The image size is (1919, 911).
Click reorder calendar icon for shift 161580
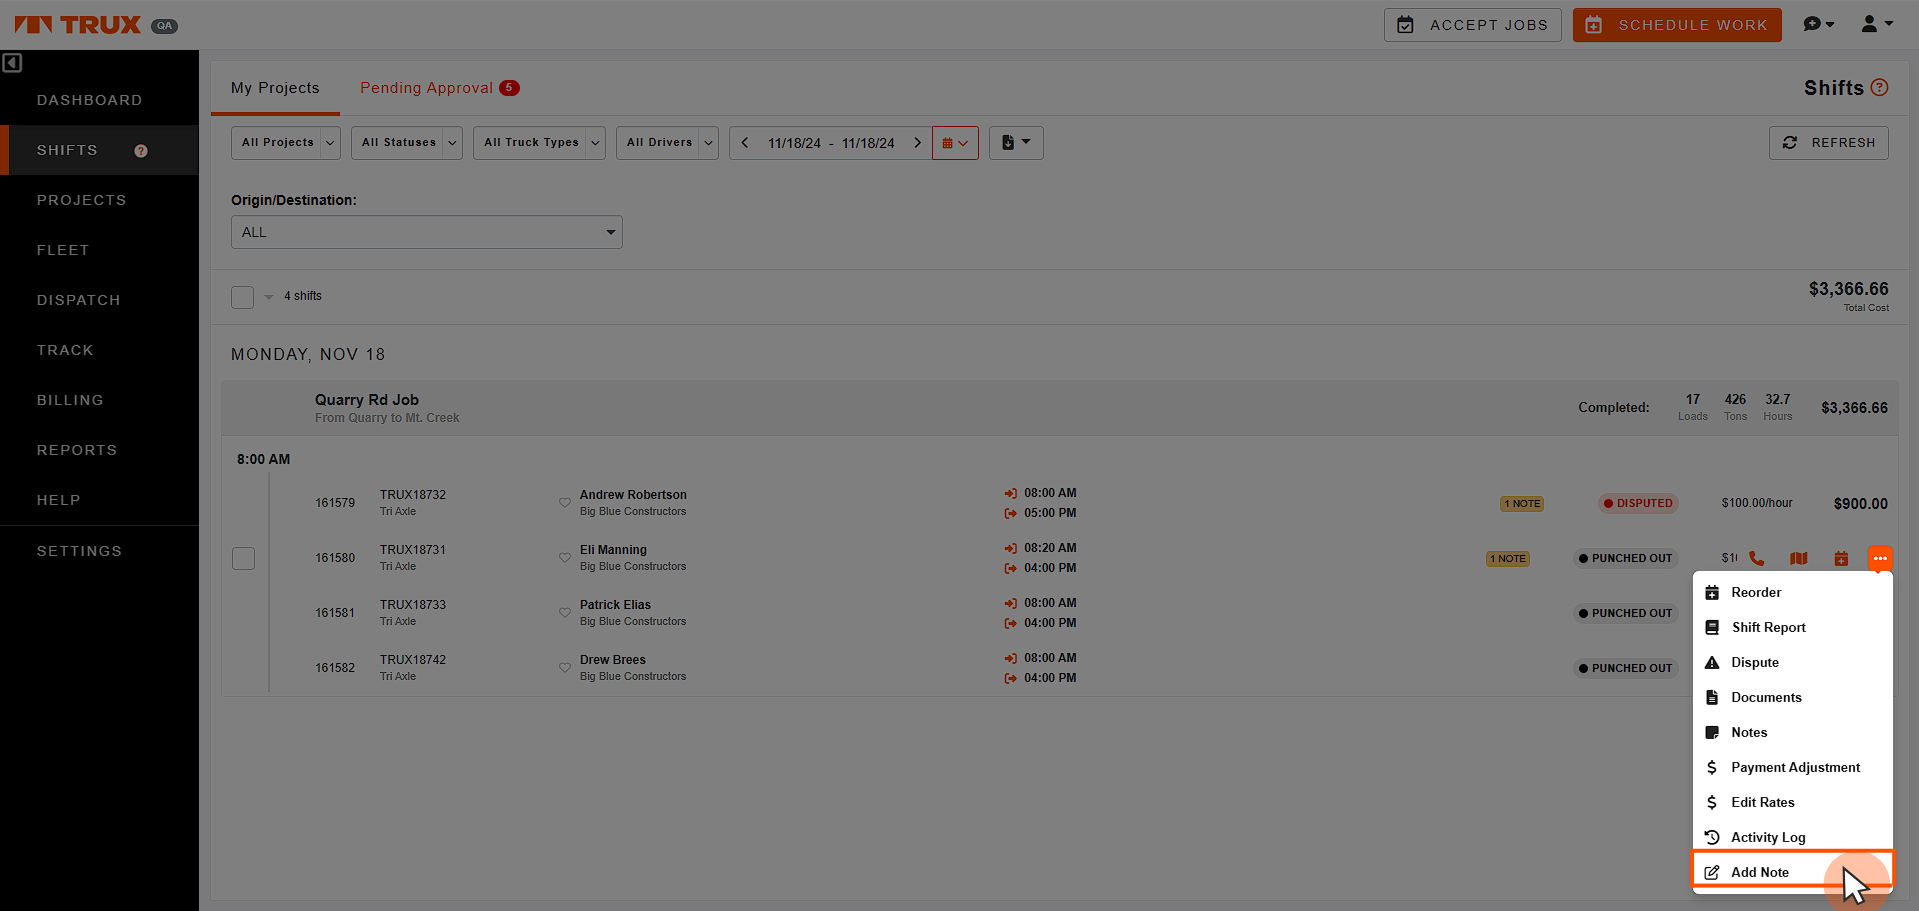1841,558
